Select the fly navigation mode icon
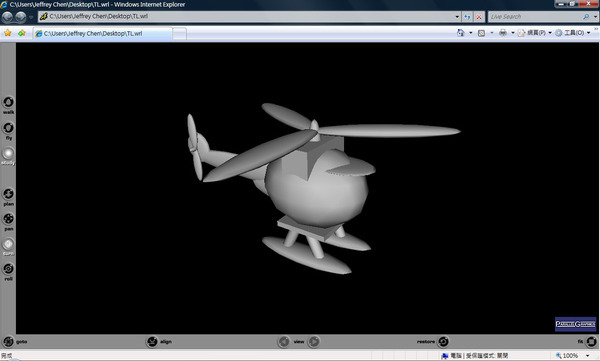Viewport: 600px width, 361px height. [8, 128]
